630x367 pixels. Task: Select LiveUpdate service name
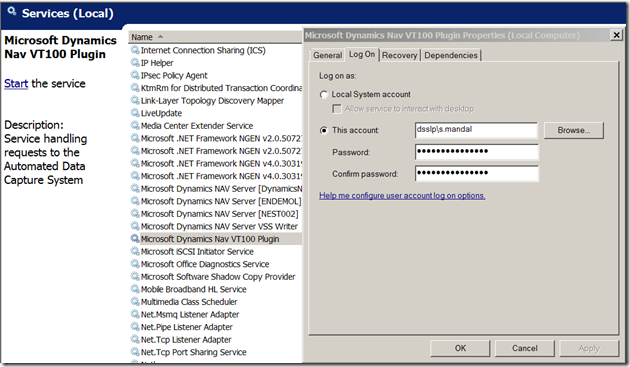tap(161, 113)
